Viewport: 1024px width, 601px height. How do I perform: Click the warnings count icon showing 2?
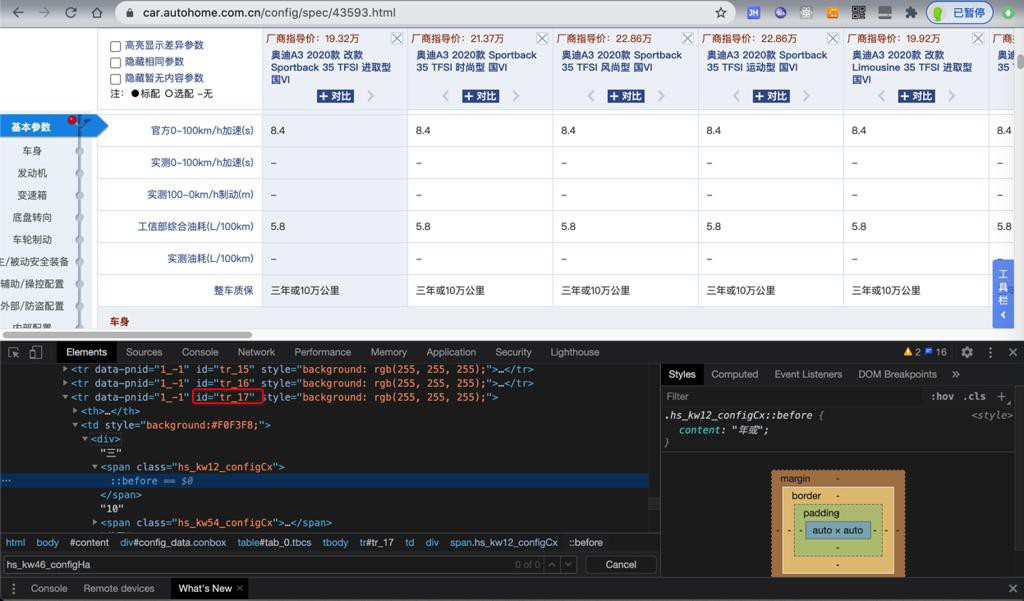click(x=912, y=351)
